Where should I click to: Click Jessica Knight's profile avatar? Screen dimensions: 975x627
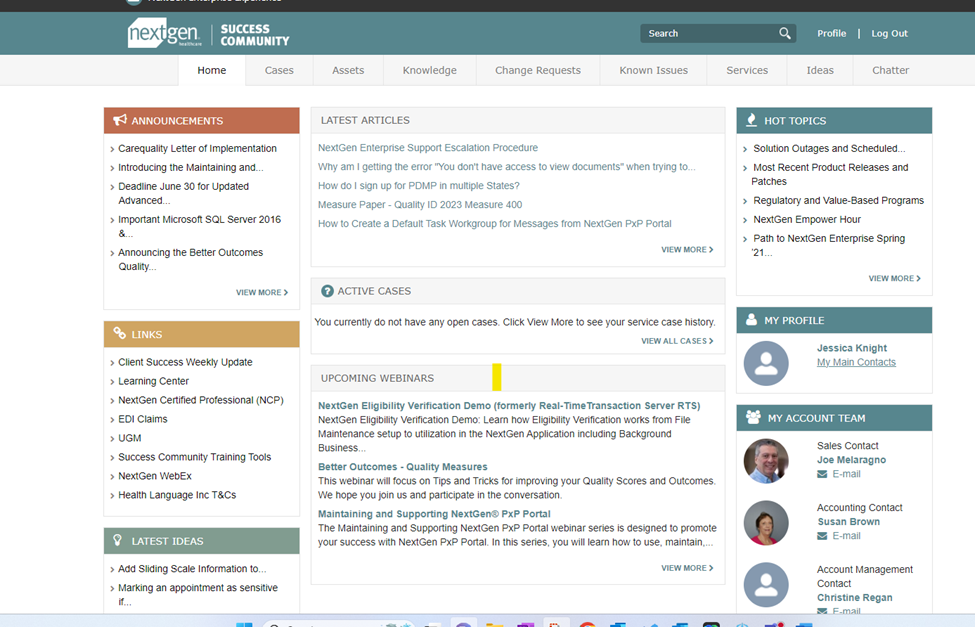[766, 363]
